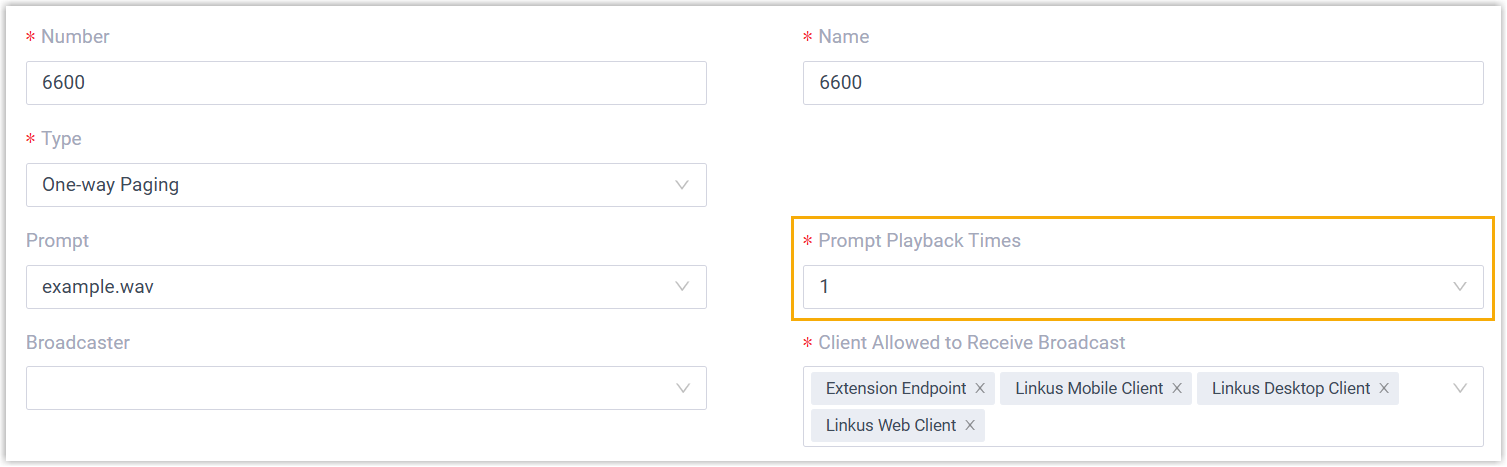Remove the Linkus Web Client tag

[x=970, y=426]
